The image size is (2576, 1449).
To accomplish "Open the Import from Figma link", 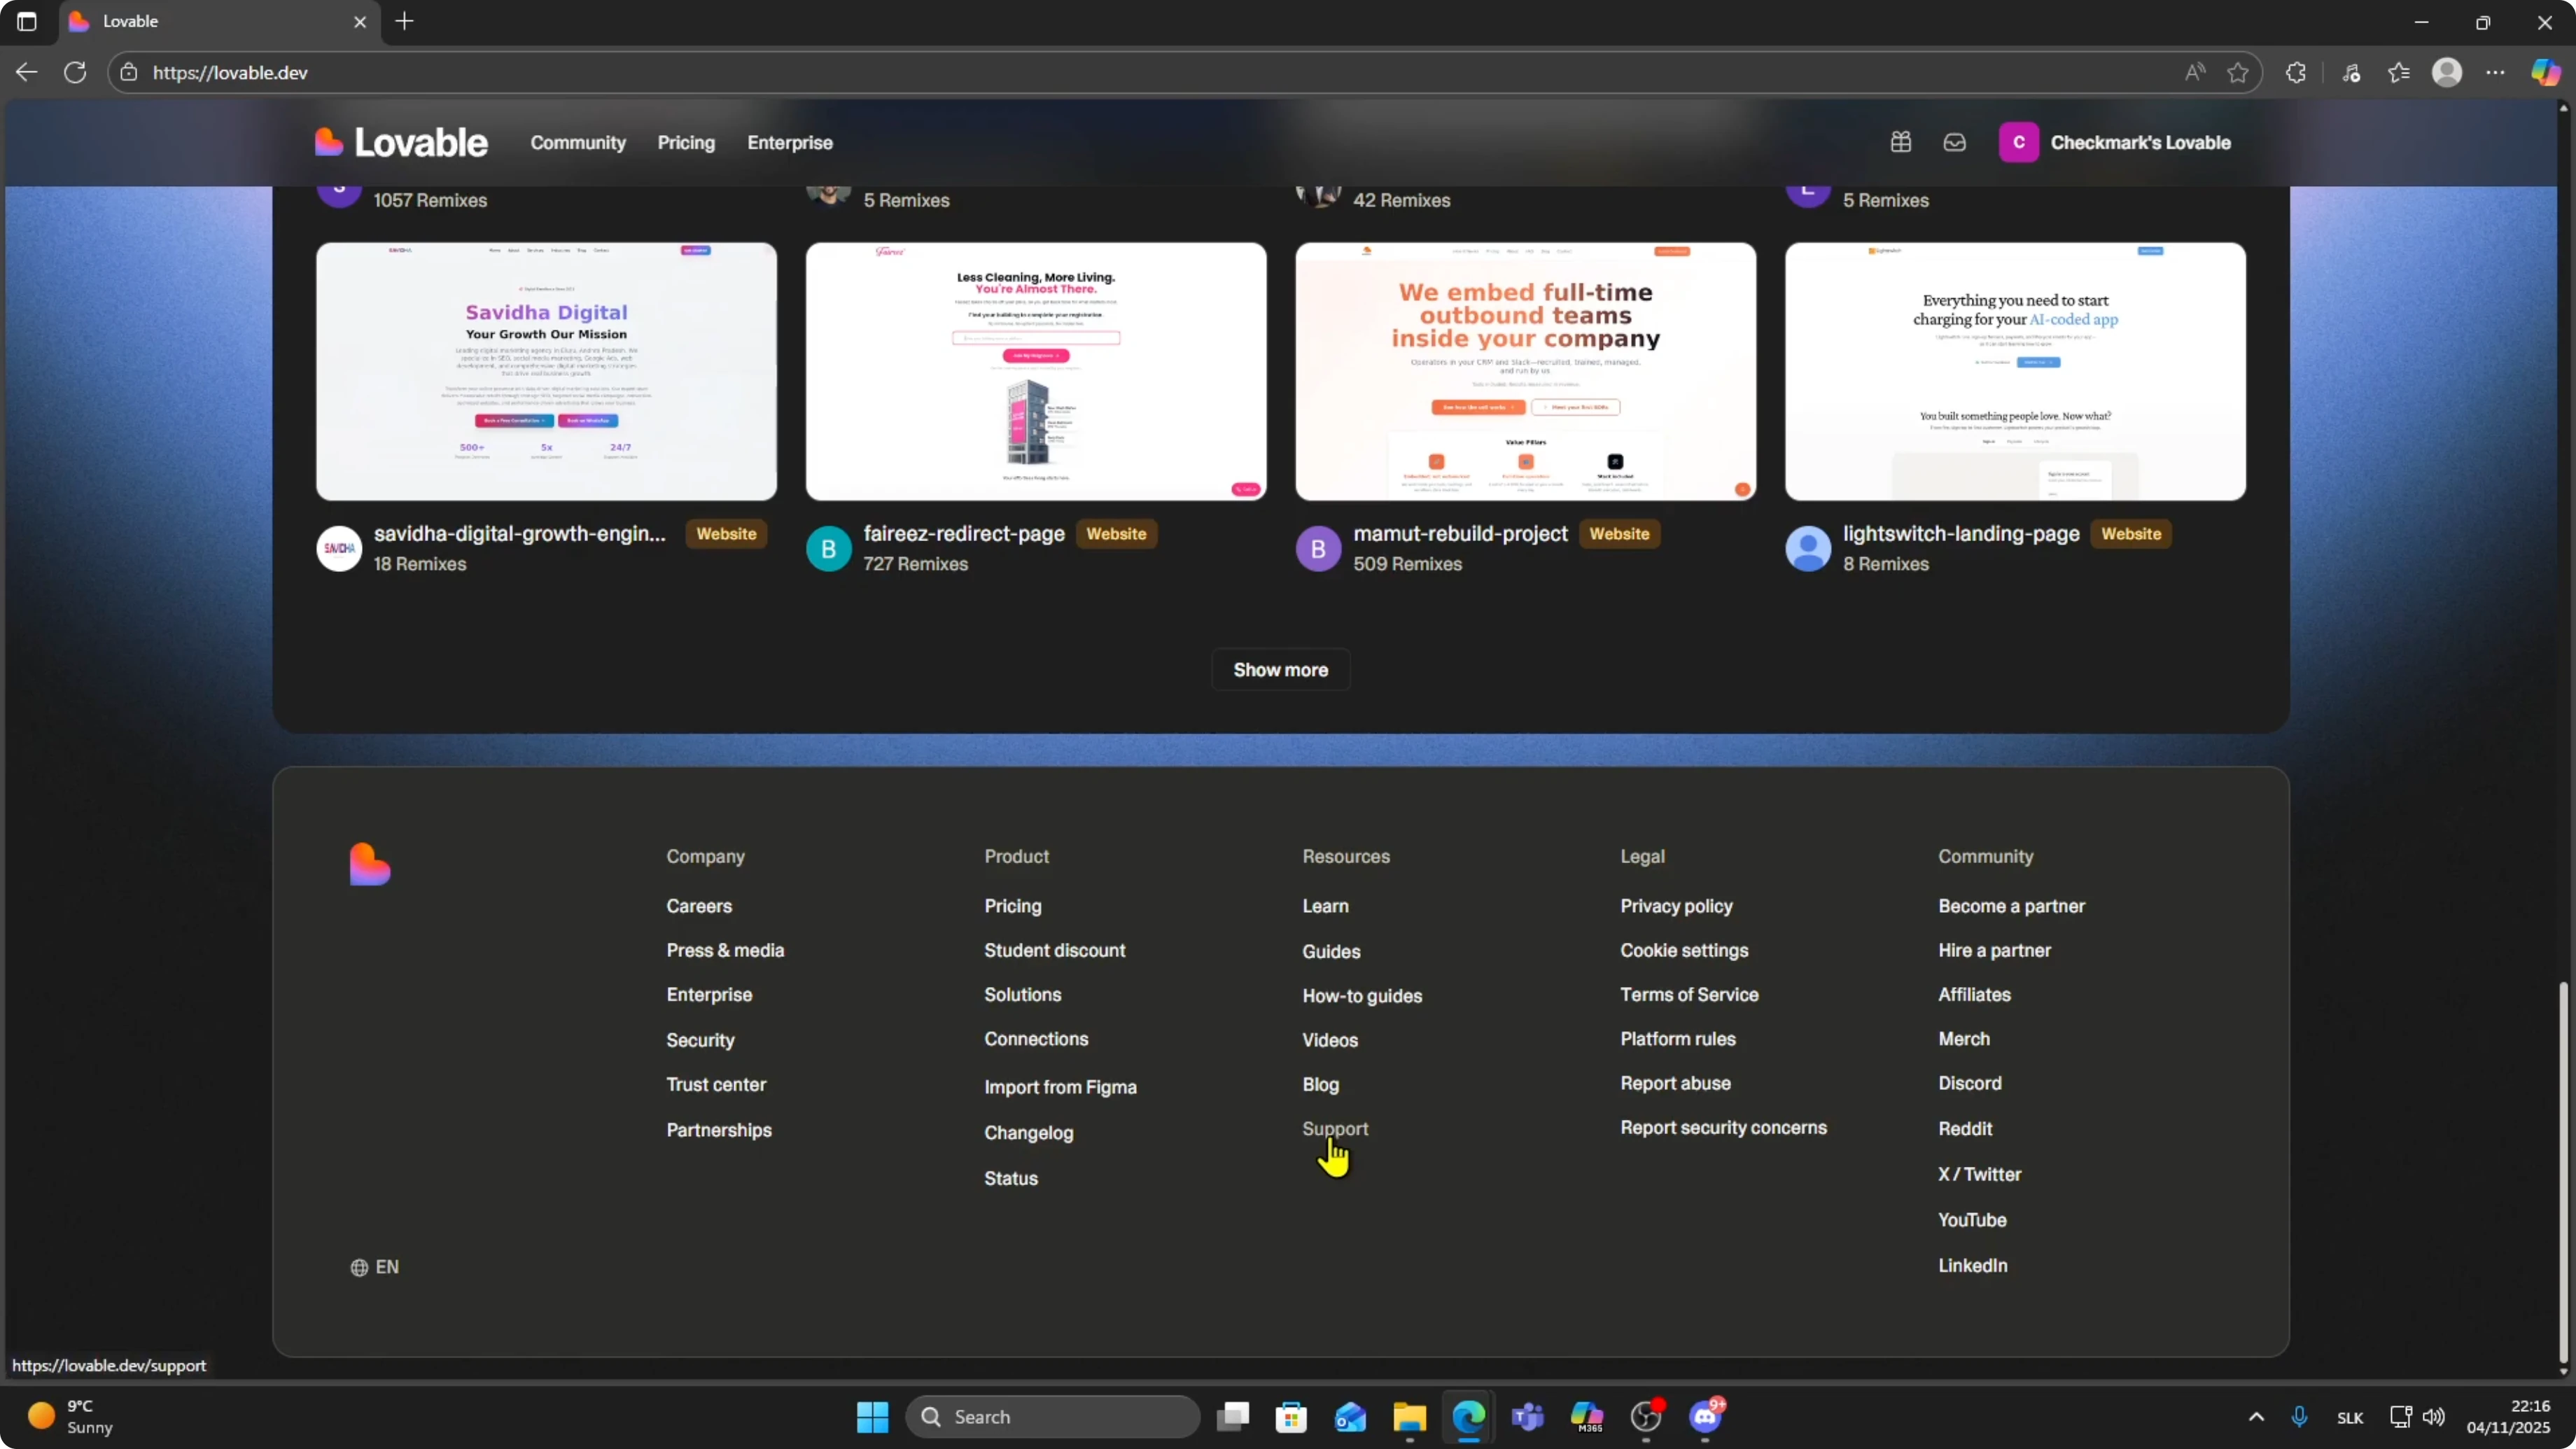I will [1060, 1087].
